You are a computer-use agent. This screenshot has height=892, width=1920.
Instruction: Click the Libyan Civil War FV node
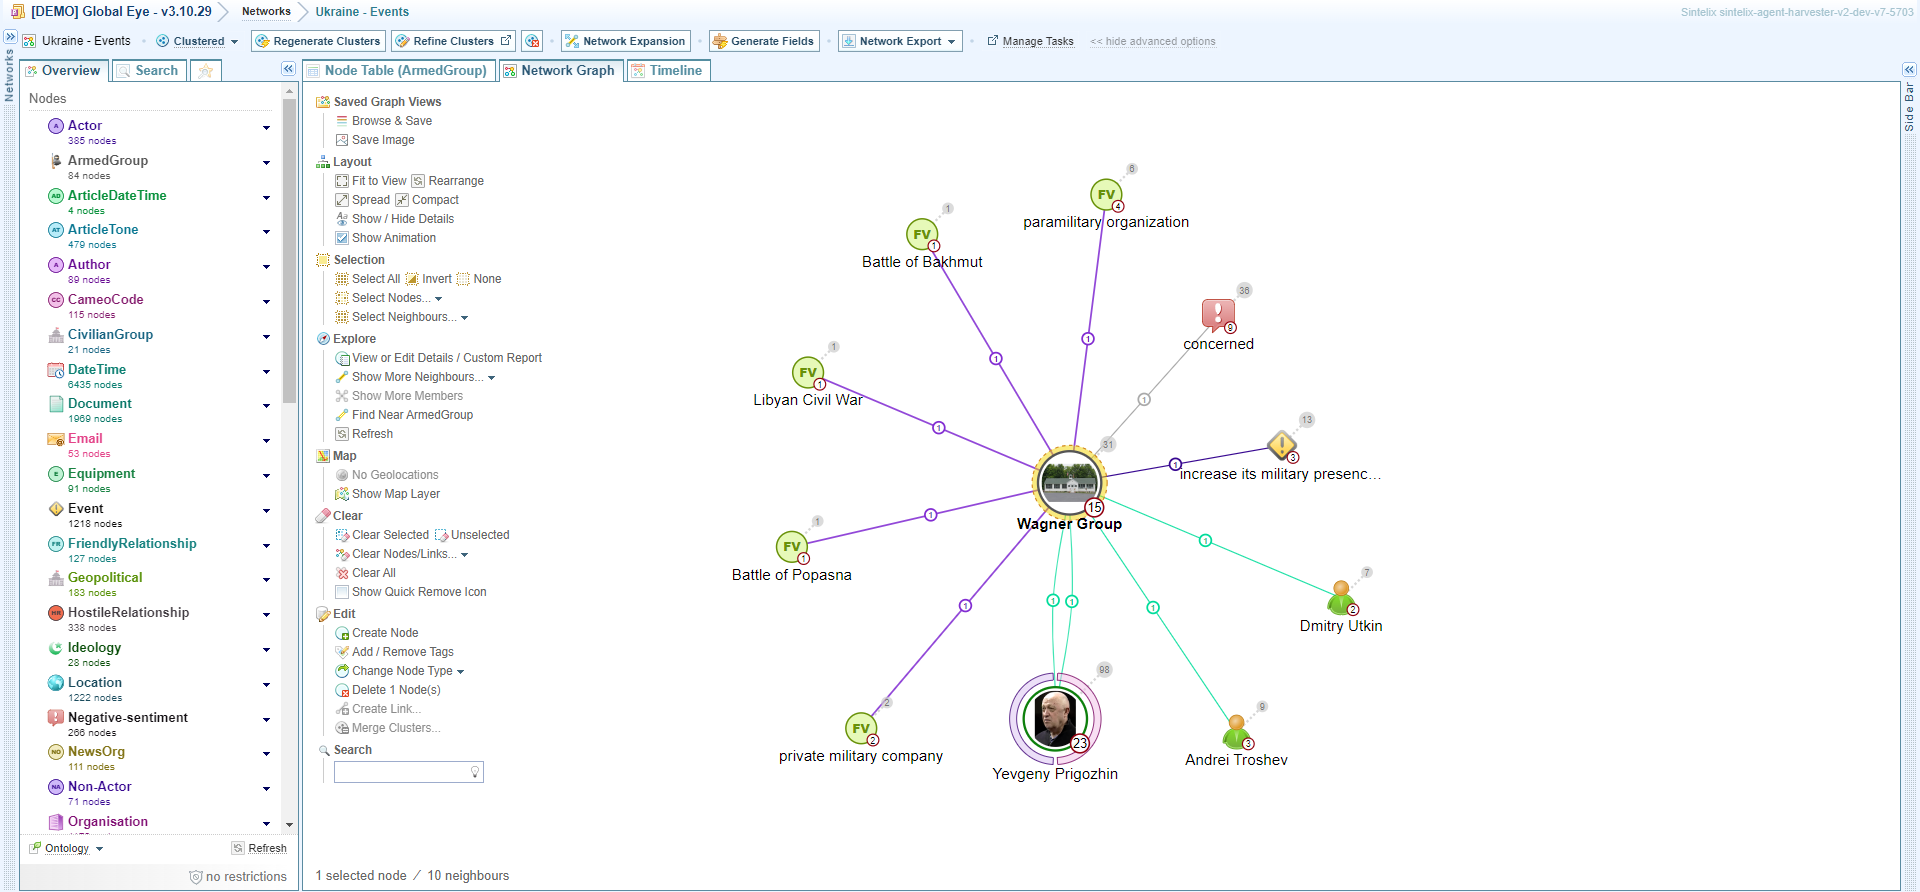point(808,373)
